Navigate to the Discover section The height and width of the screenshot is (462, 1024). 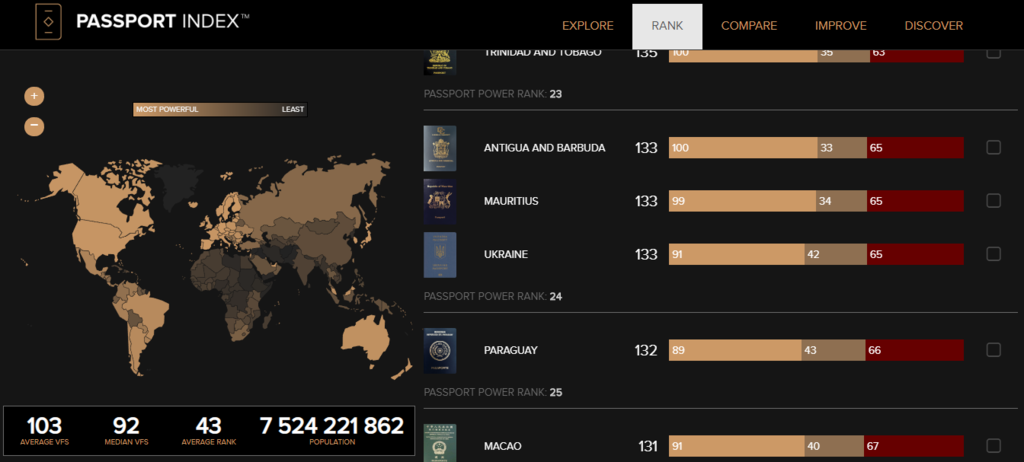click(933, 26)
